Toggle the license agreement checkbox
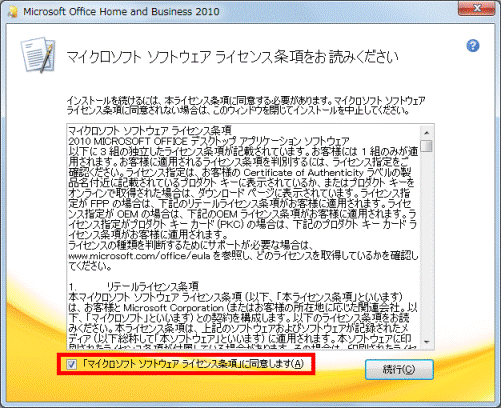This screenshot has width=501, height=408. [71, 364]
